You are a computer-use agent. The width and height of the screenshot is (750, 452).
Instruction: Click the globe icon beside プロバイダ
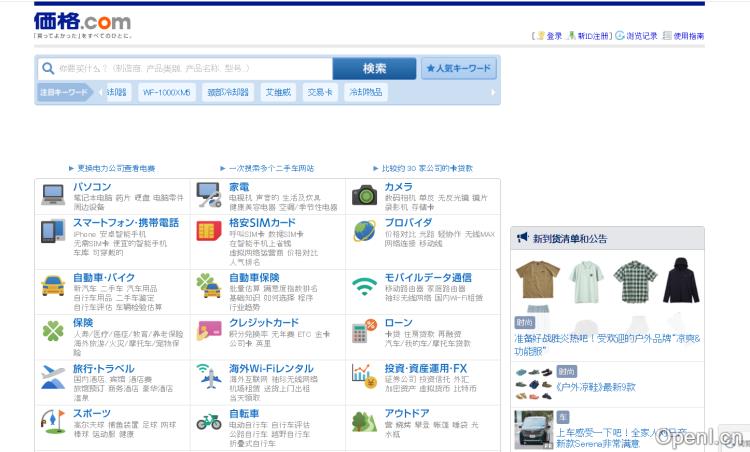pos(364,231)
